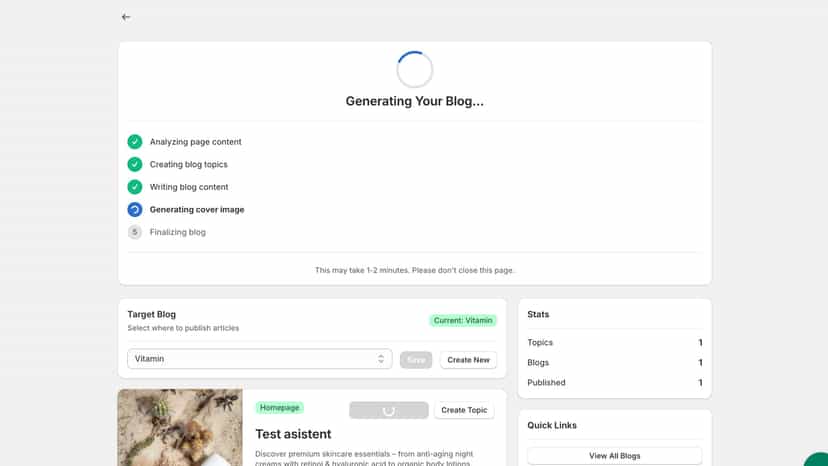Click the Create New blog button

coord(468,360)
